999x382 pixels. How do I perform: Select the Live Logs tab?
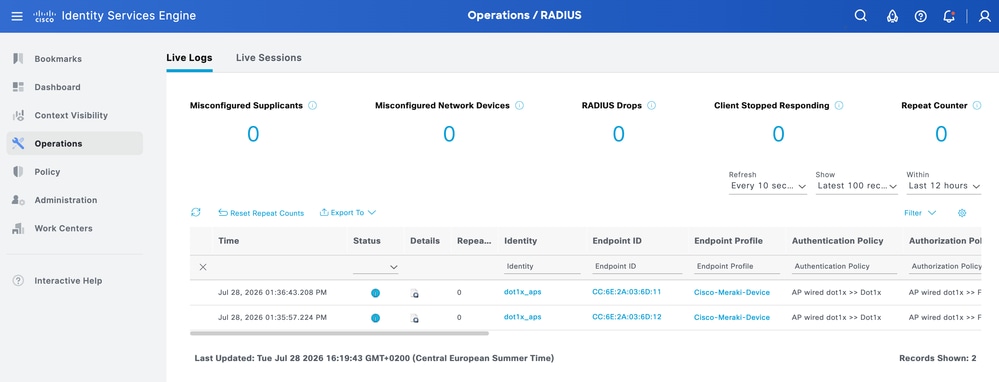click(189, 58)
